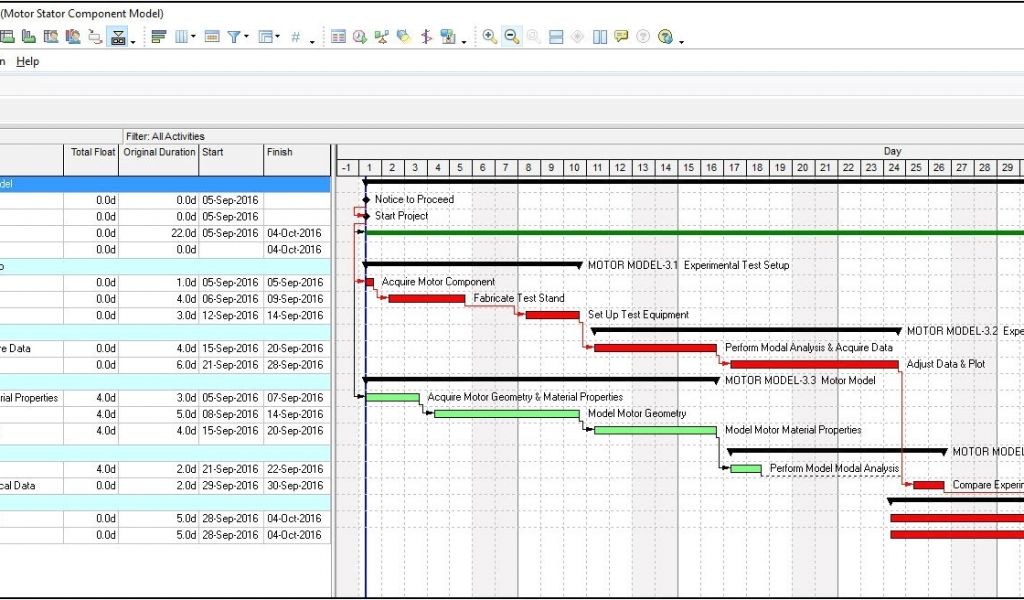
Task: Click the Schedule clock icon
Action: [360, 37]
